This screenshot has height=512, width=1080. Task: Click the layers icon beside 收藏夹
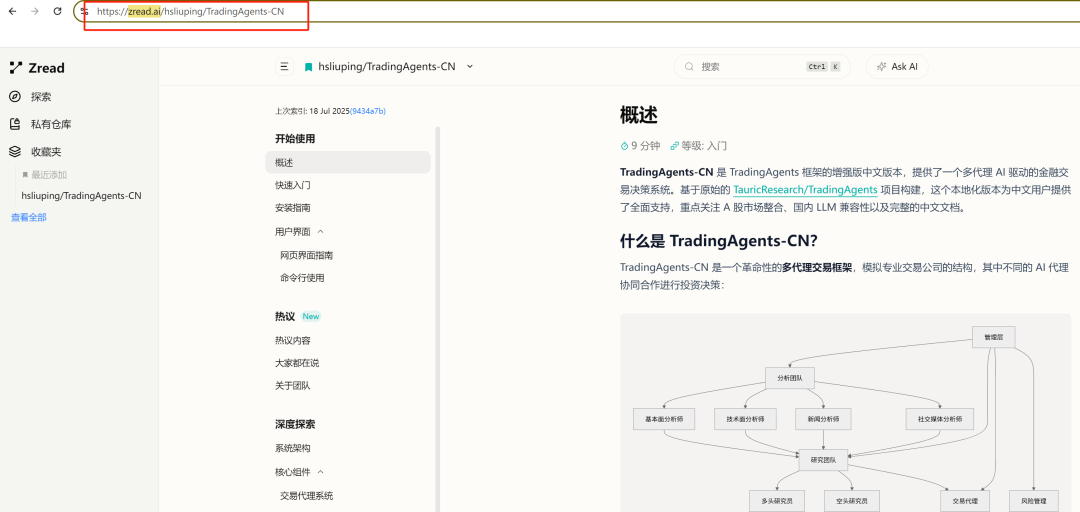point(14,152)
